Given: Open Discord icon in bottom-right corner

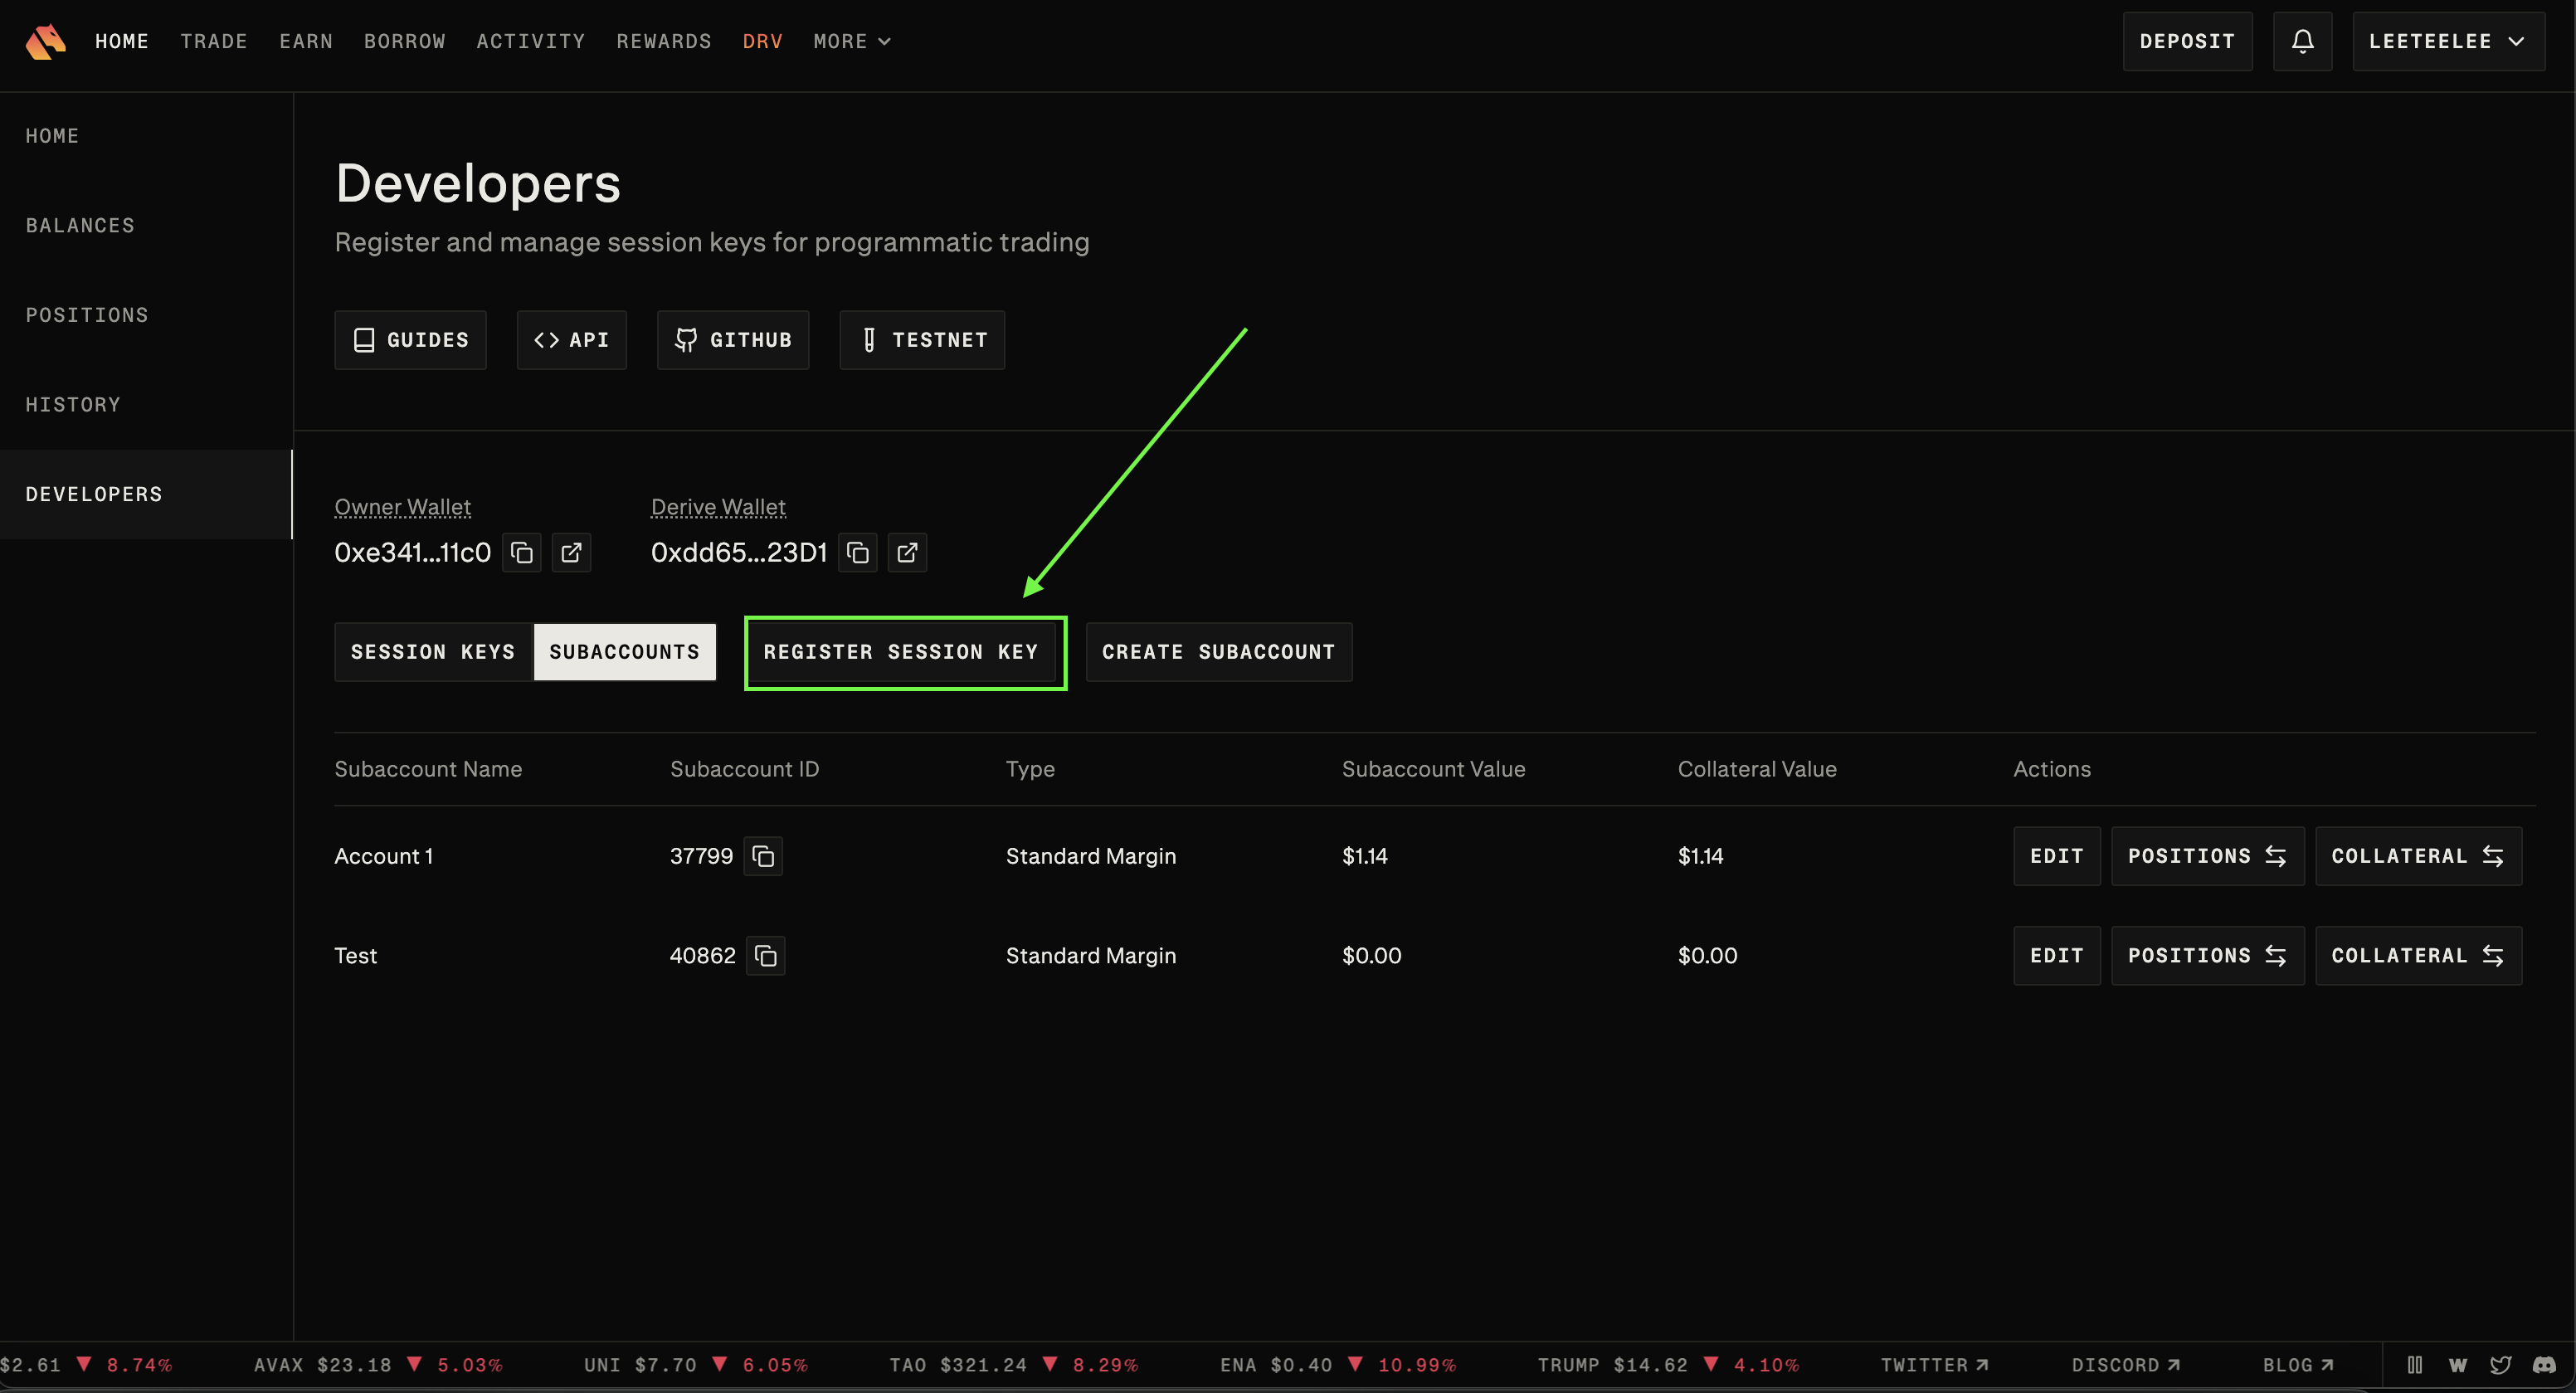Looking at the screenshot, I should coord(2544,1365).
